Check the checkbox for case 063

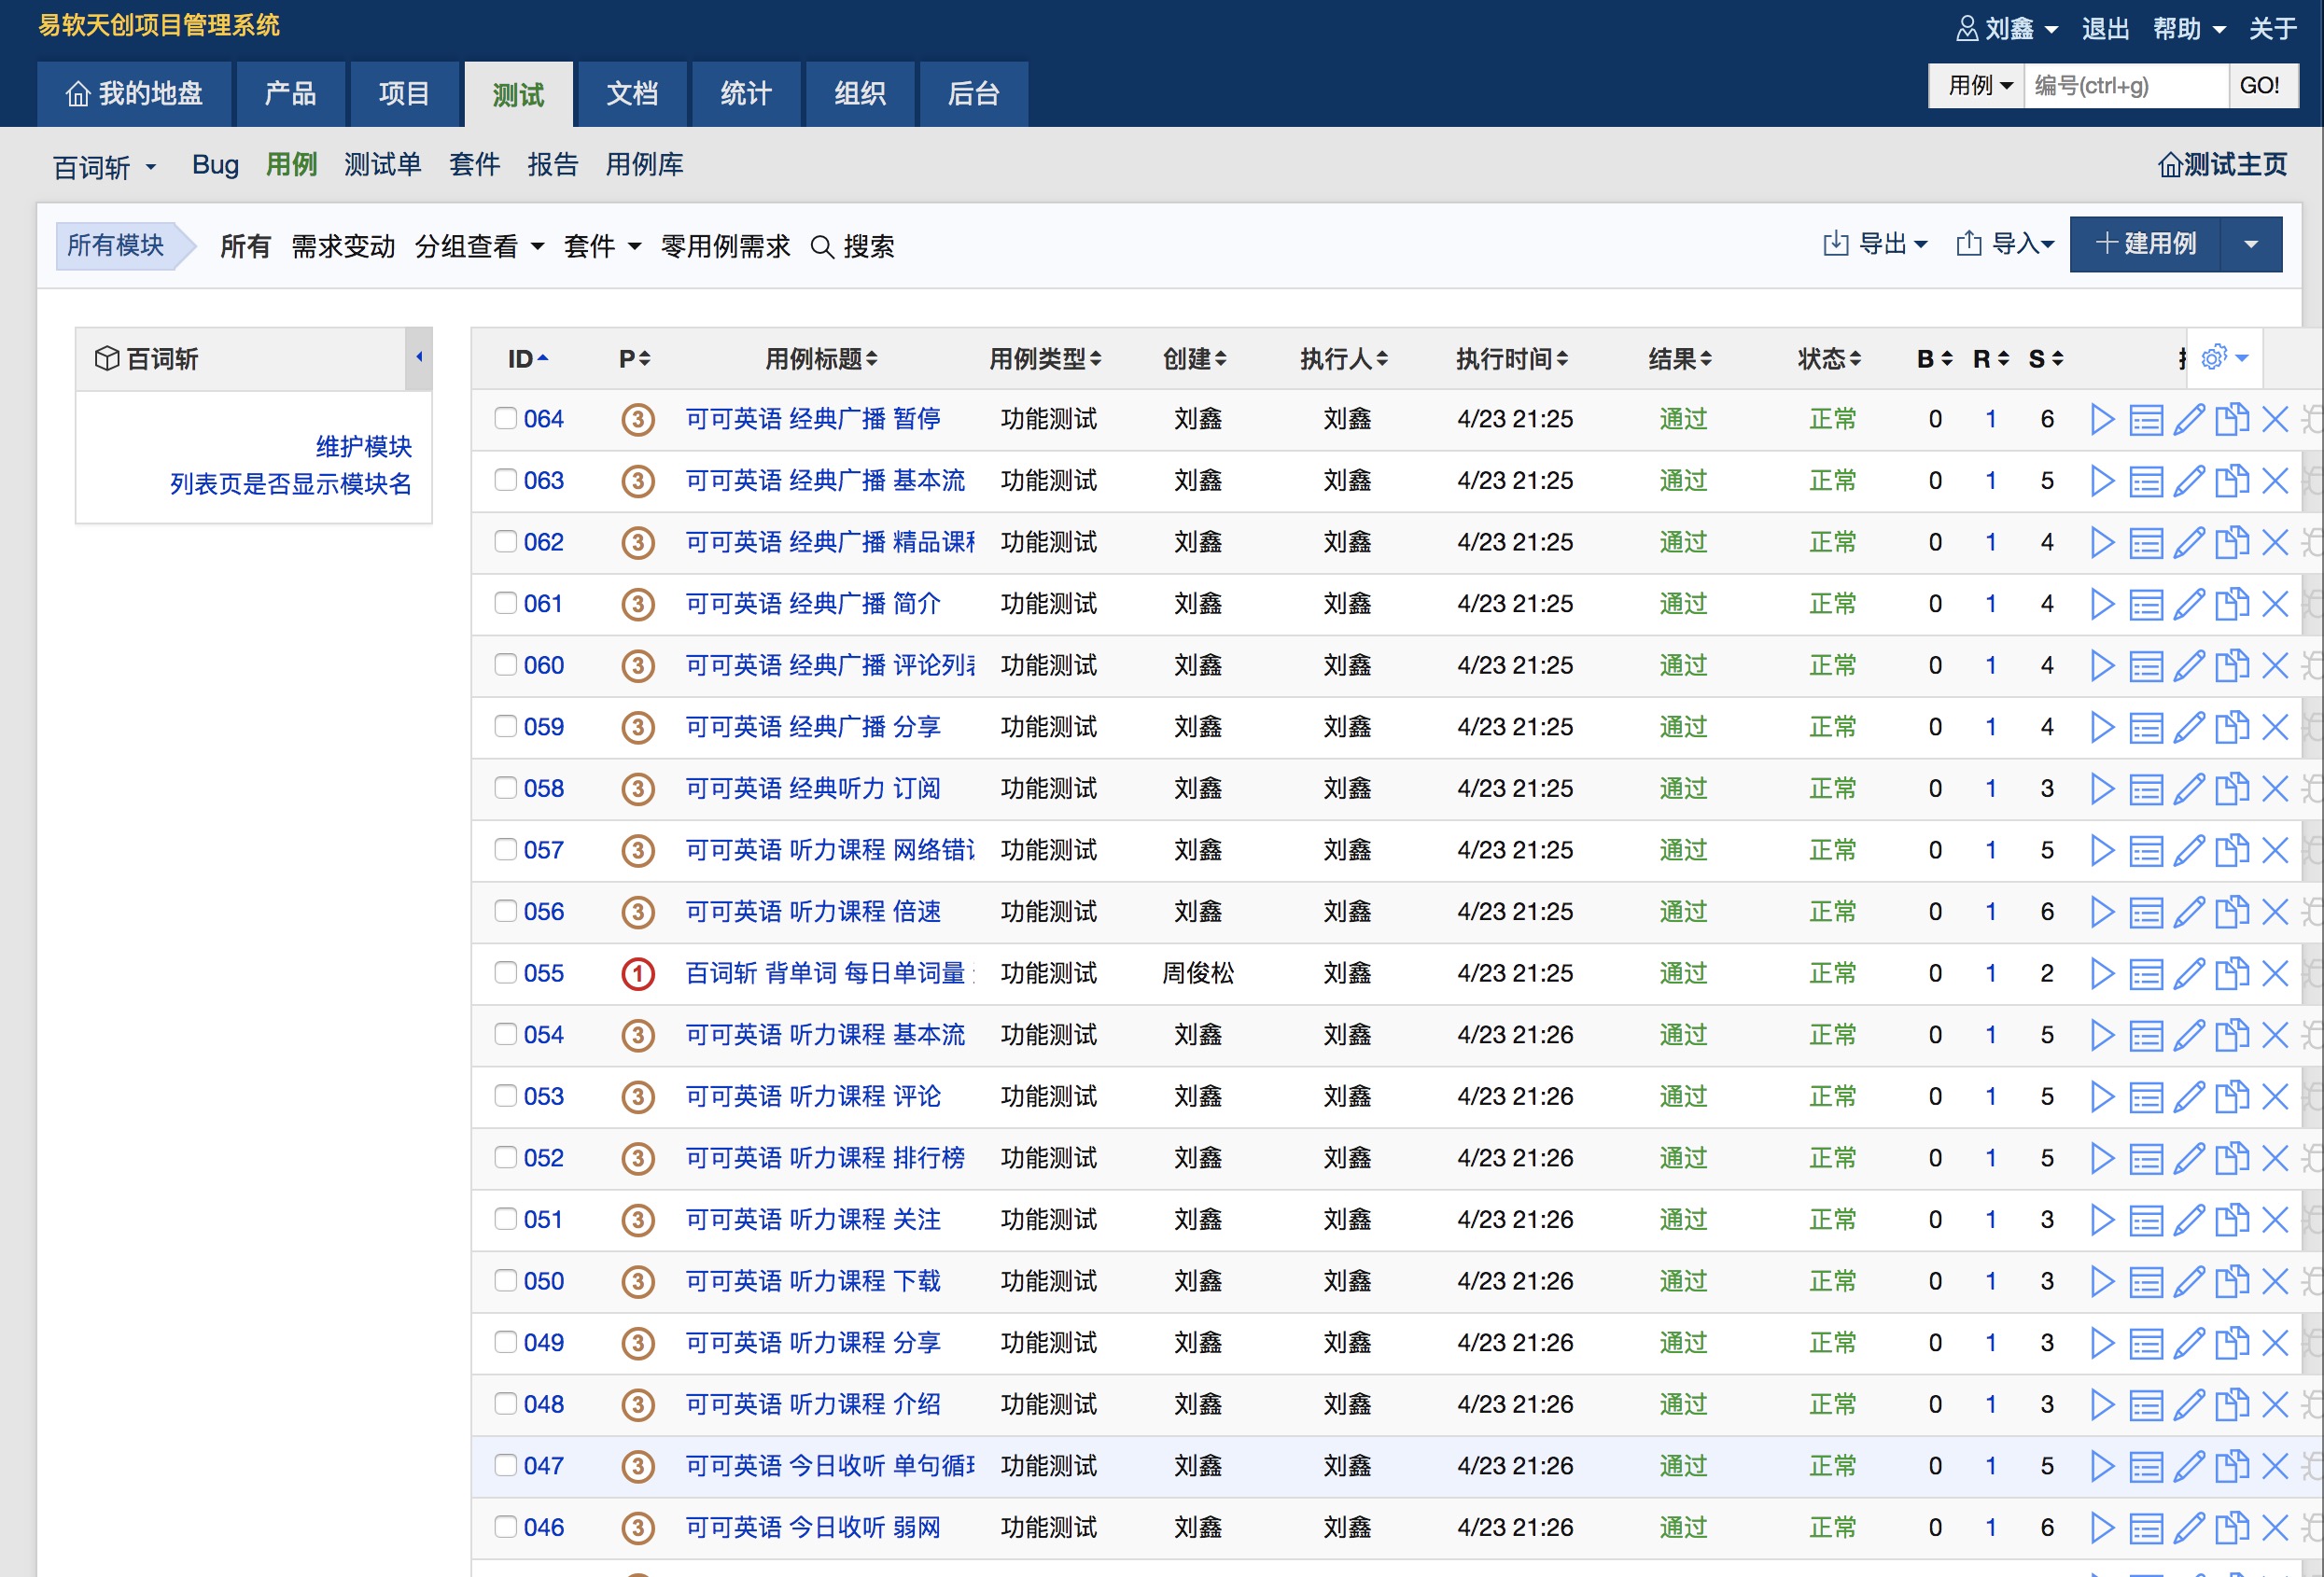coord(506,480)
